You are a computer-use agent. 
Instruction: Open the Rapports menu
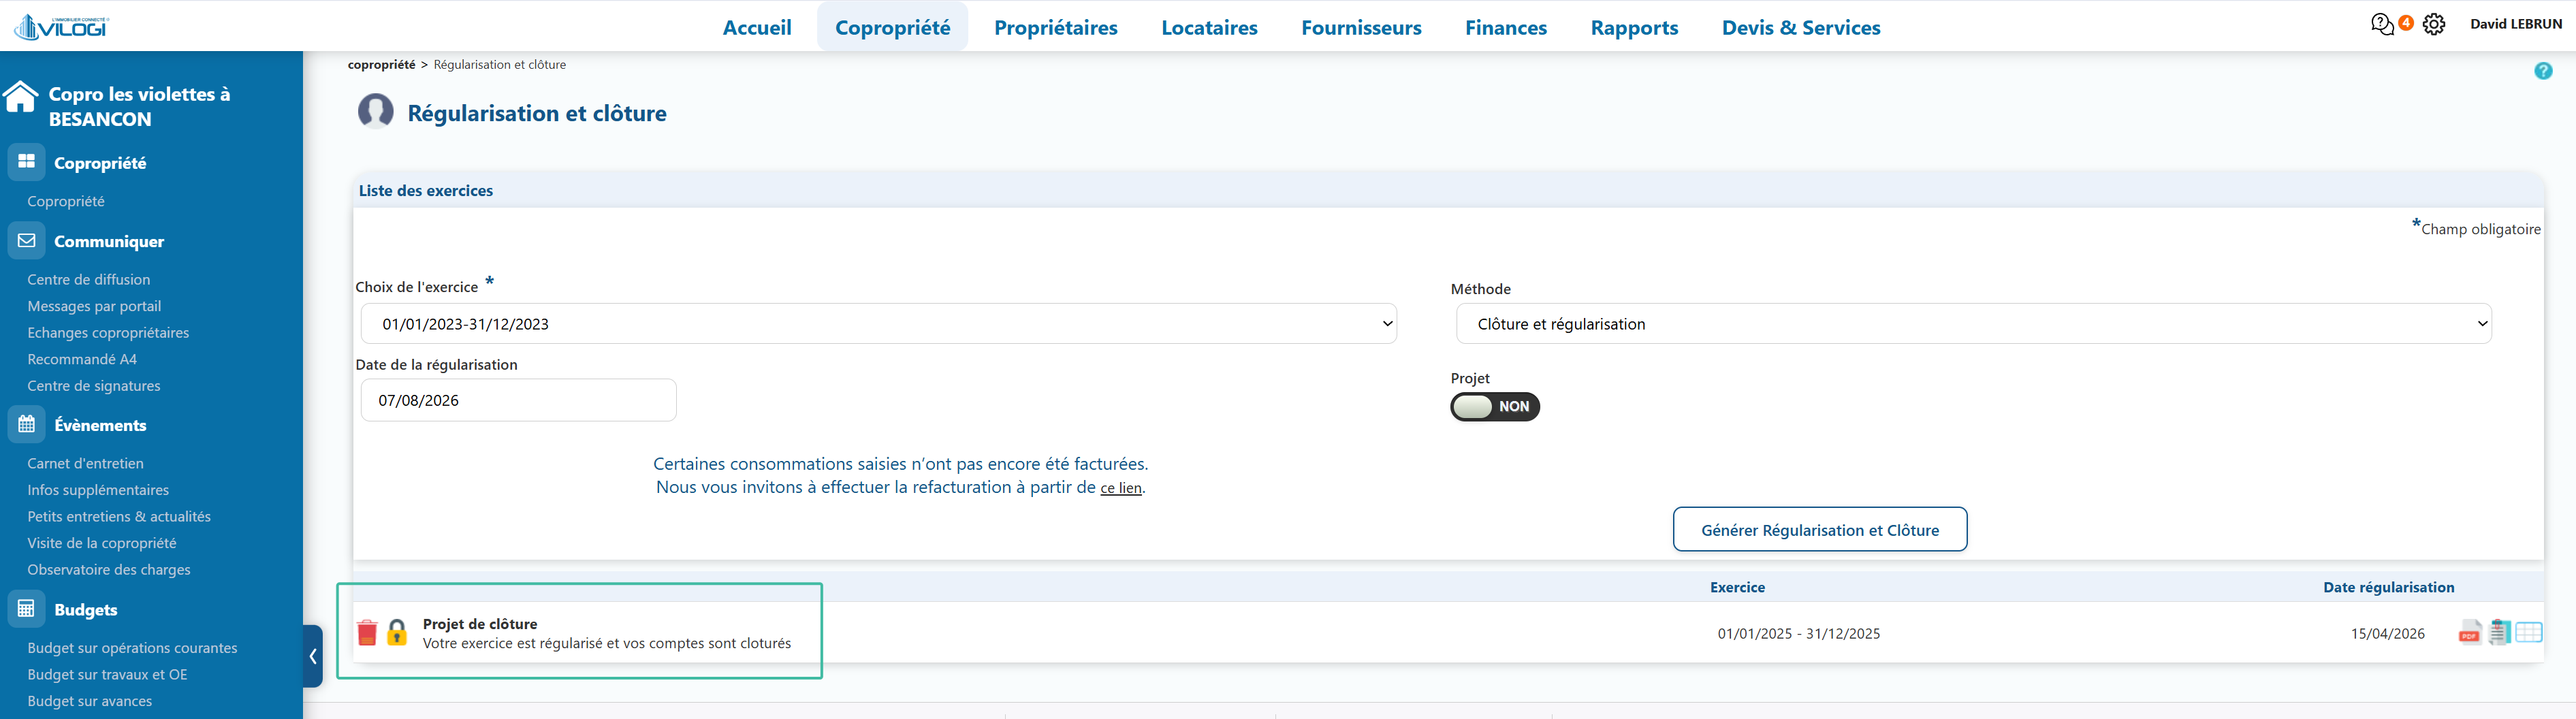[x=1634, y=27]
